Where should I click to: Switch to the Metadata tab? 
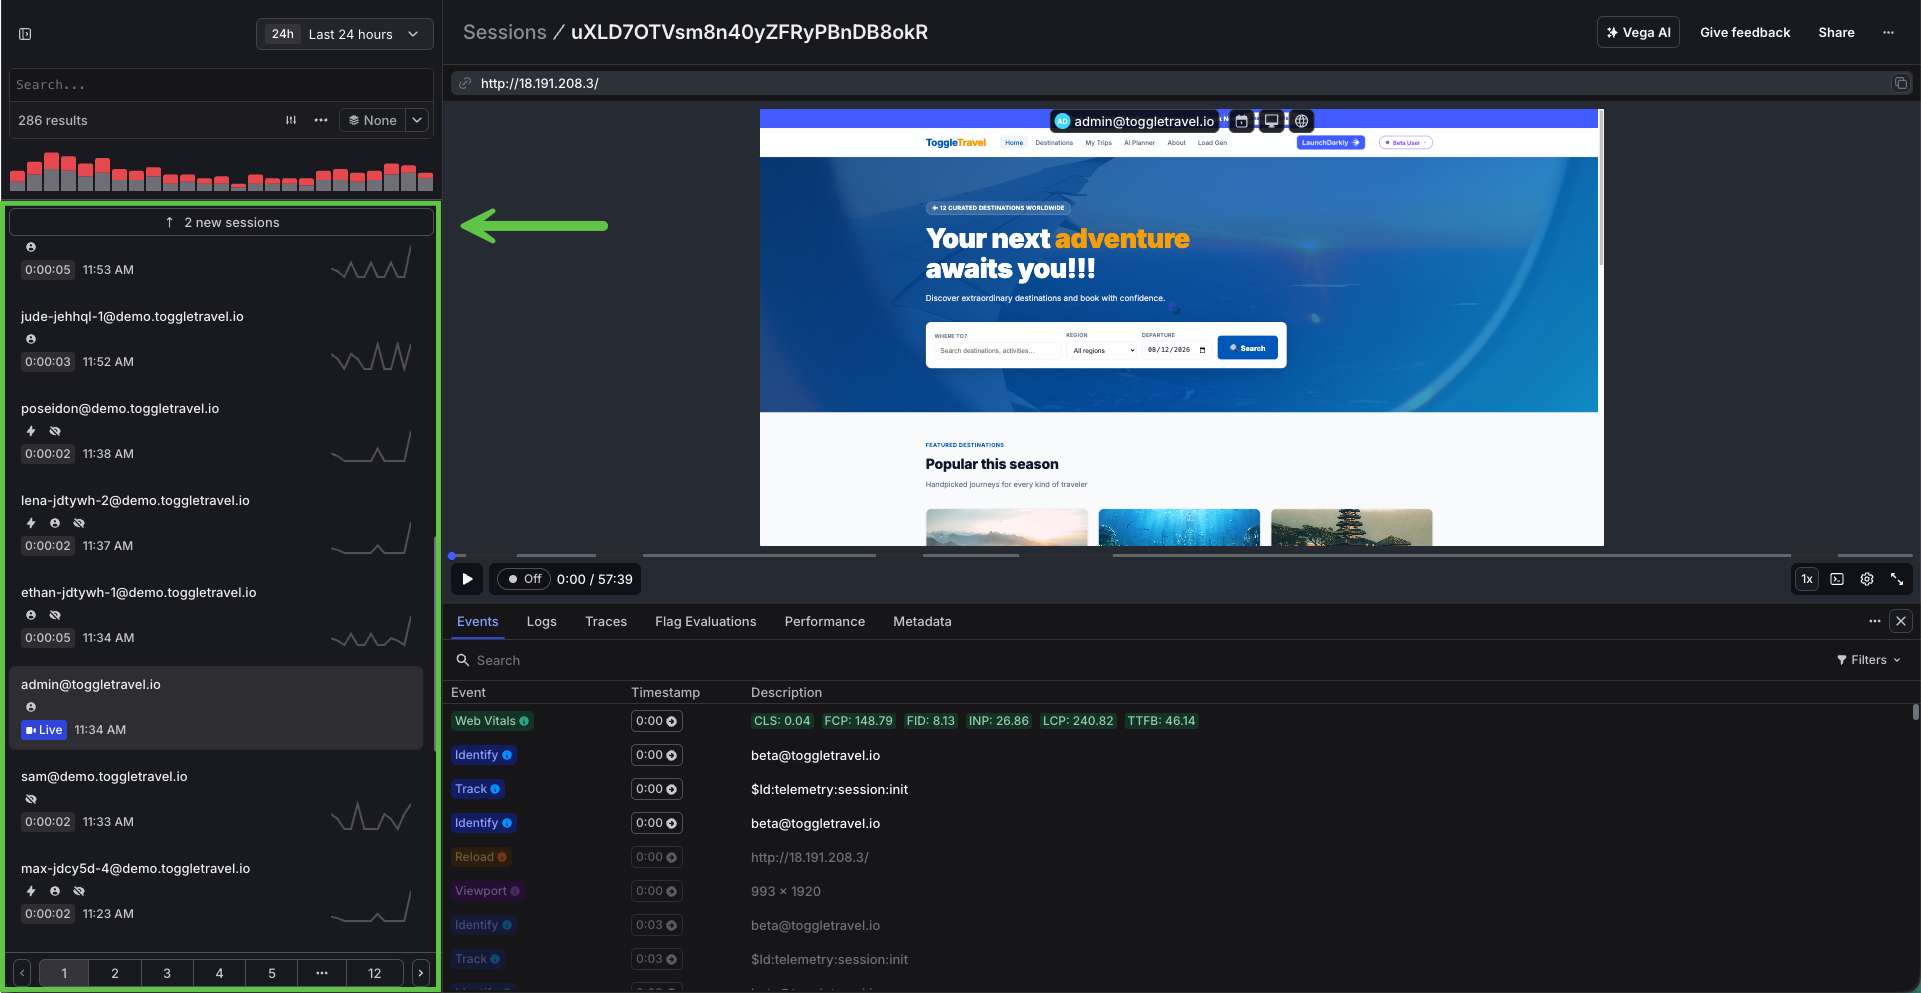tap(922, 621)
